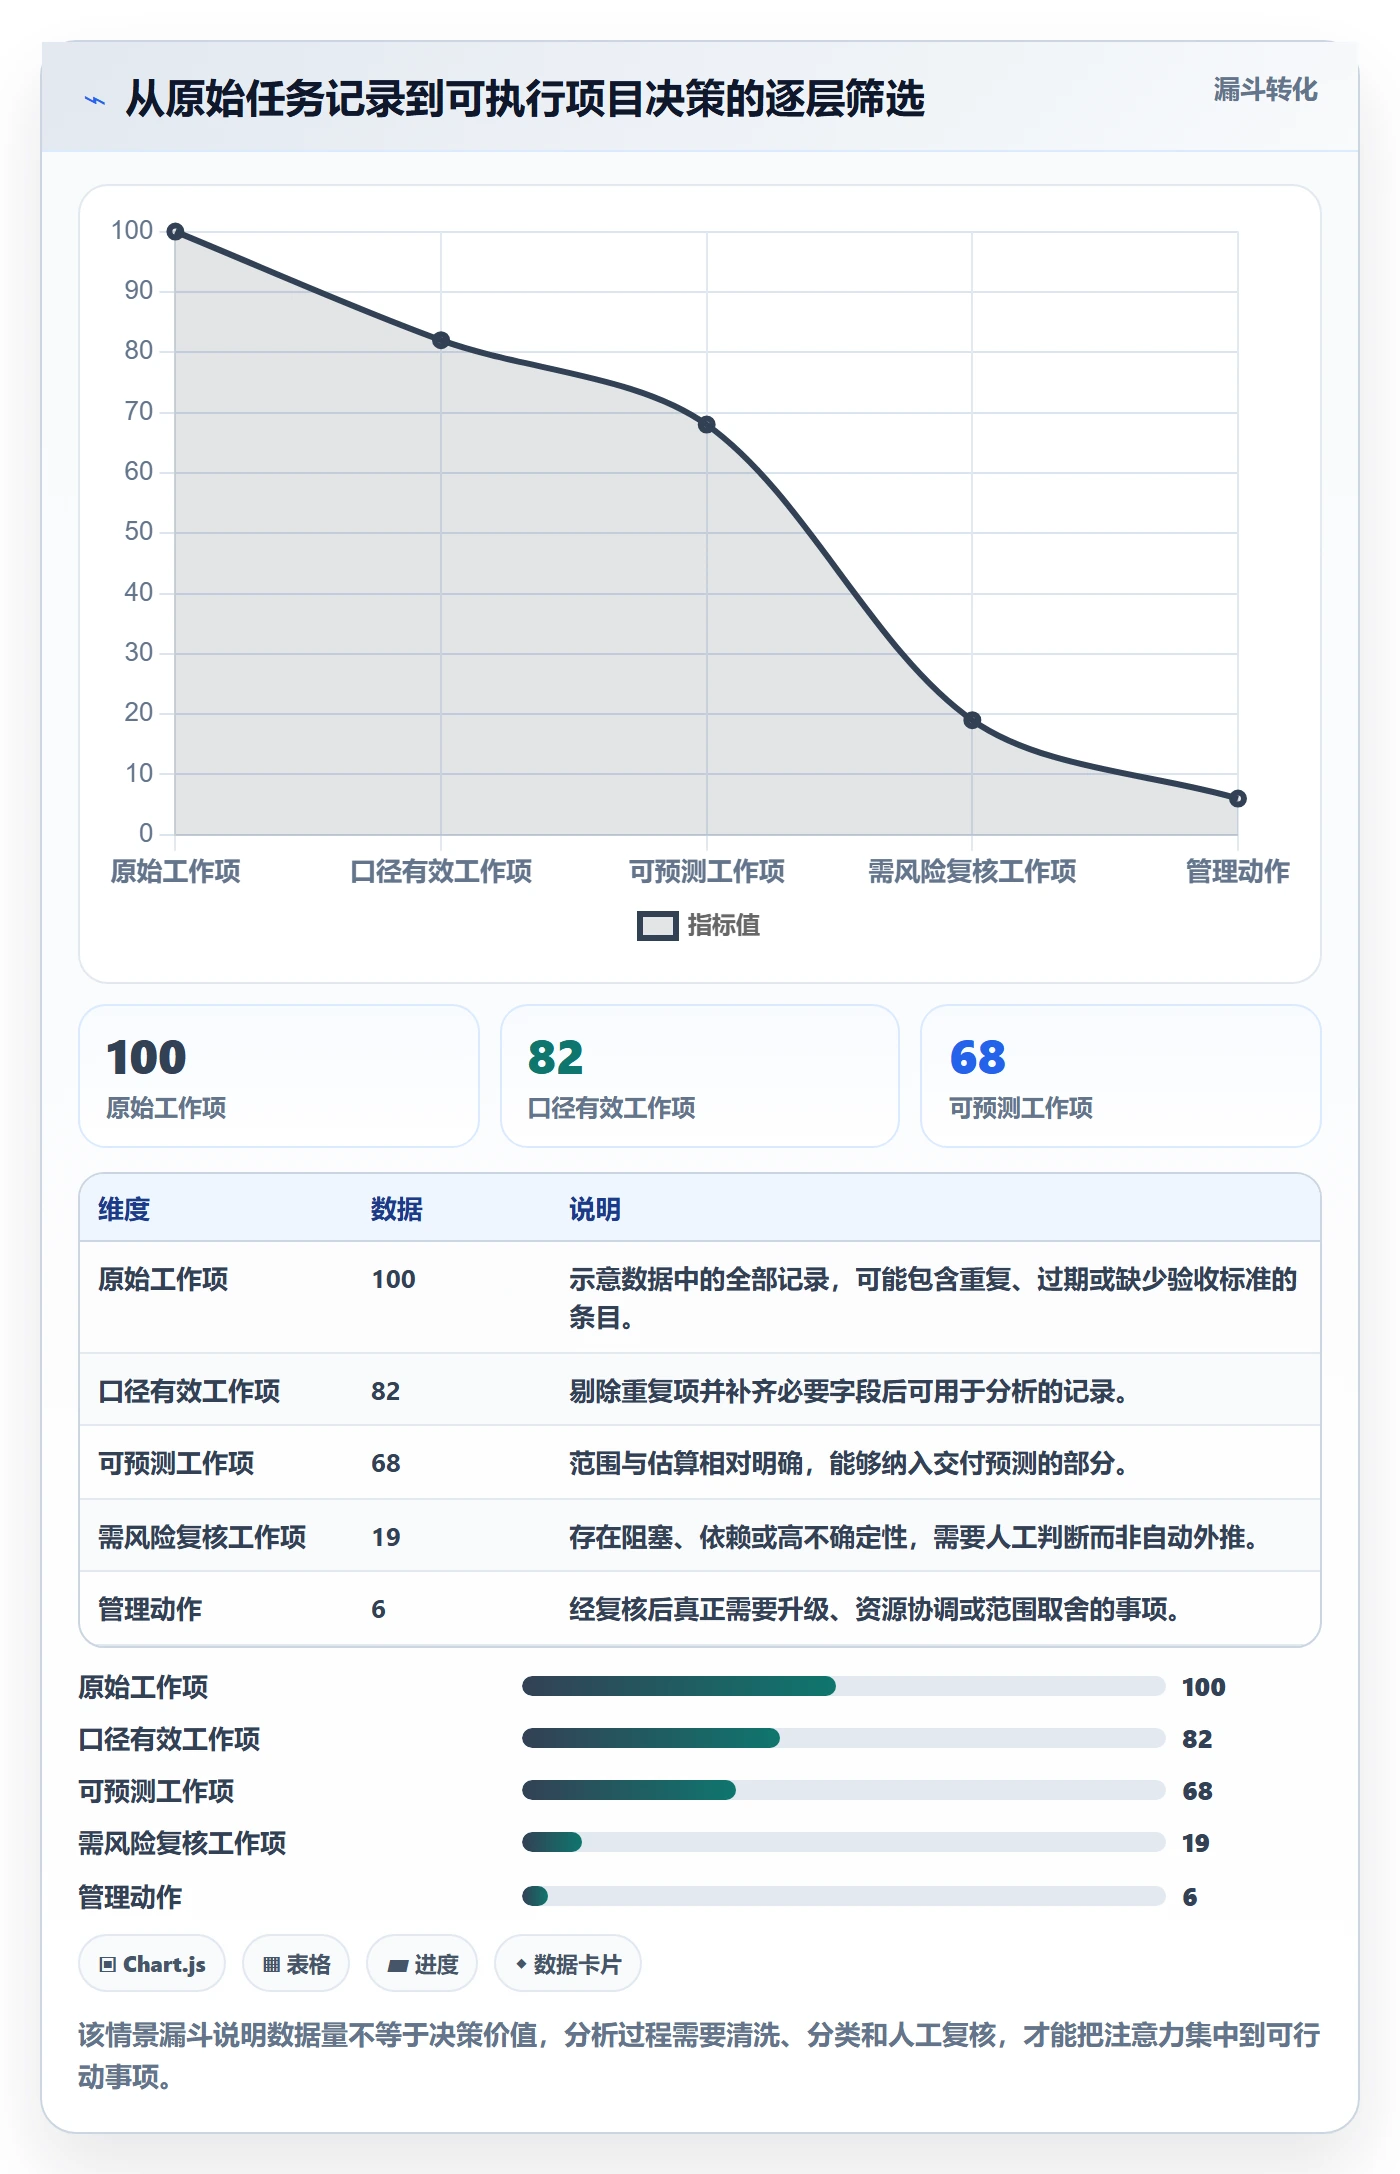Click the footer paragraph starting with 该情景漏斗说明
1400x2174 pixels.
699,2056
